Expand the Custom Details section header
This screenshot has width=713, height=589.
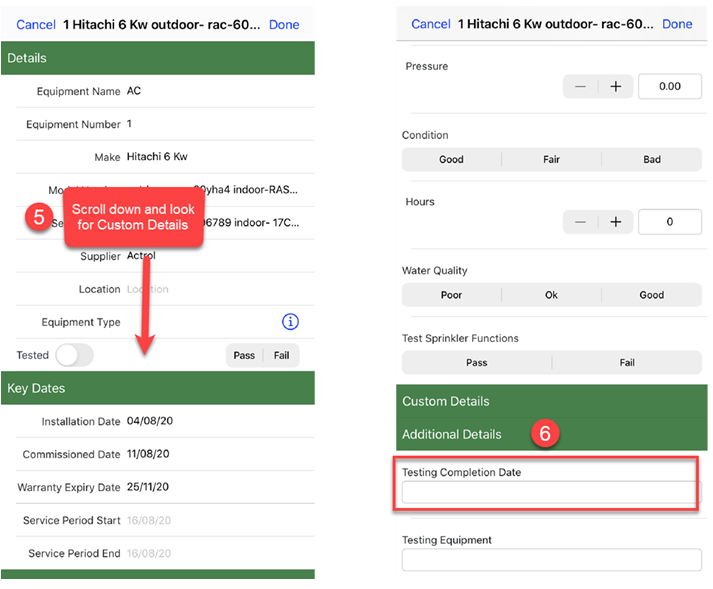(x=551, y=401)
